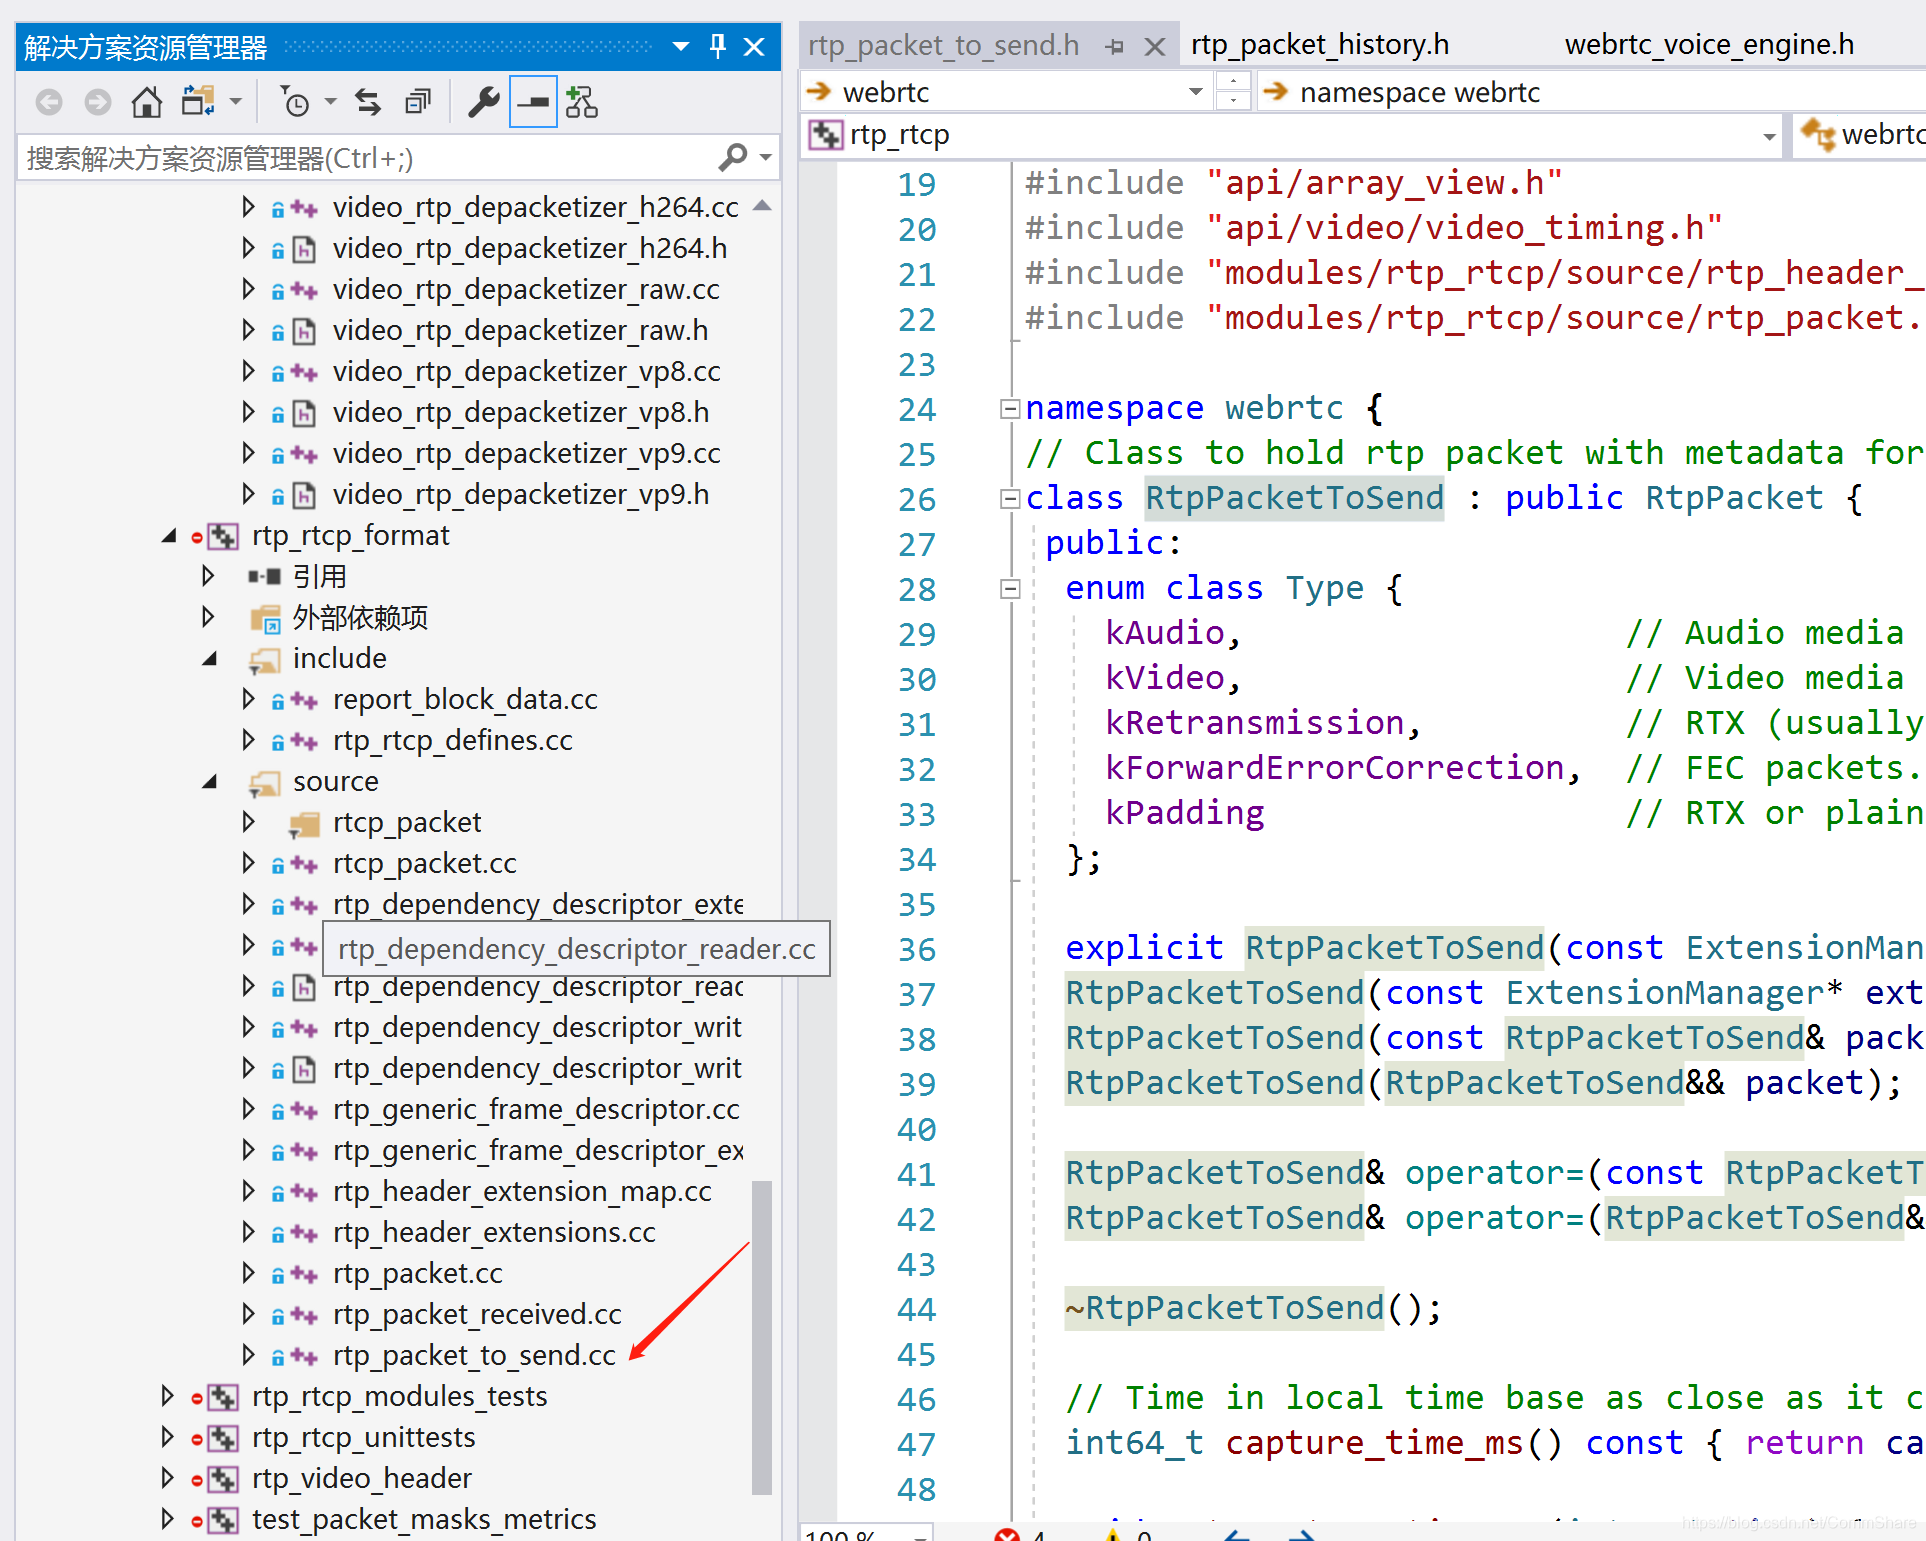
Task: Open the namespace webrtc type dropdown
Action: [x=1591, y=92]
